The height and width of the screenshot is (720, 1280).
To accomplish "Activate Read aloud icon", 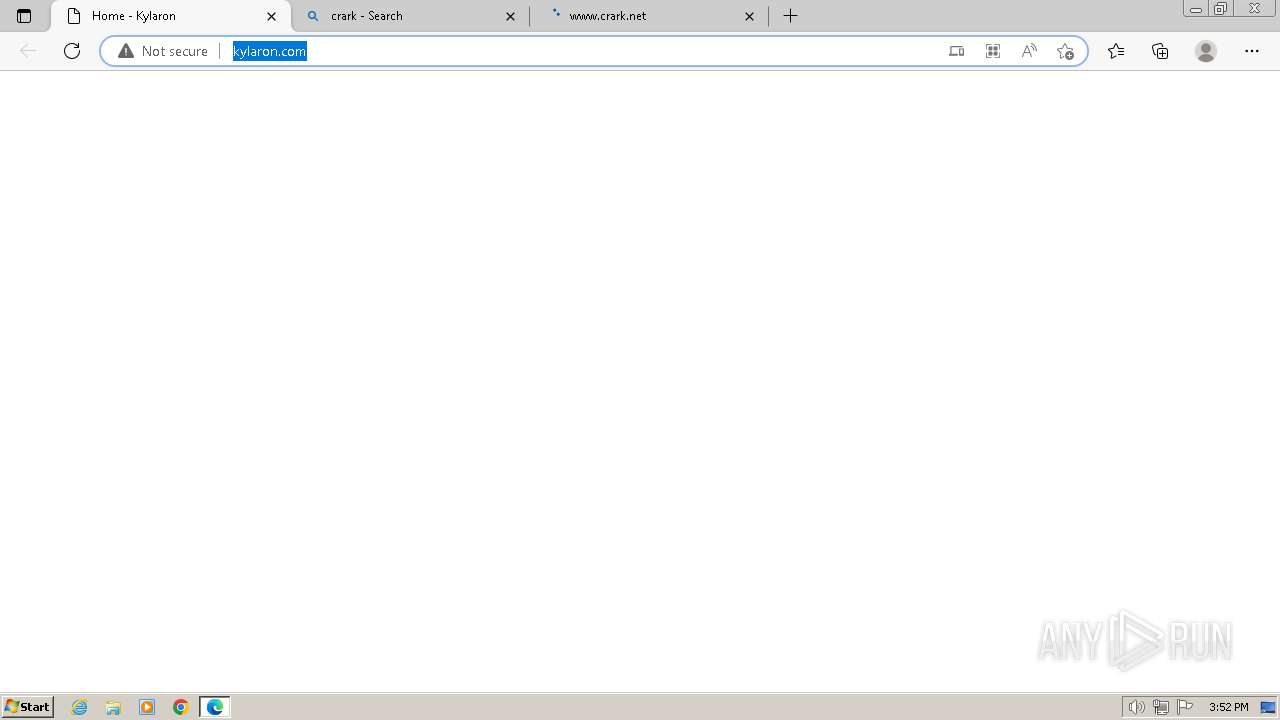I will pyautogui.click(x=1028, y=51).
